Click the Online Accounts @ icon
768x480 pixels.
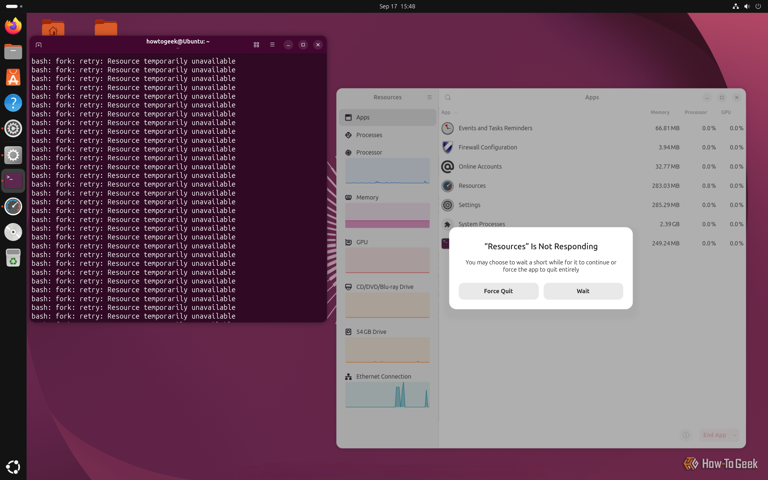(447, 167)
